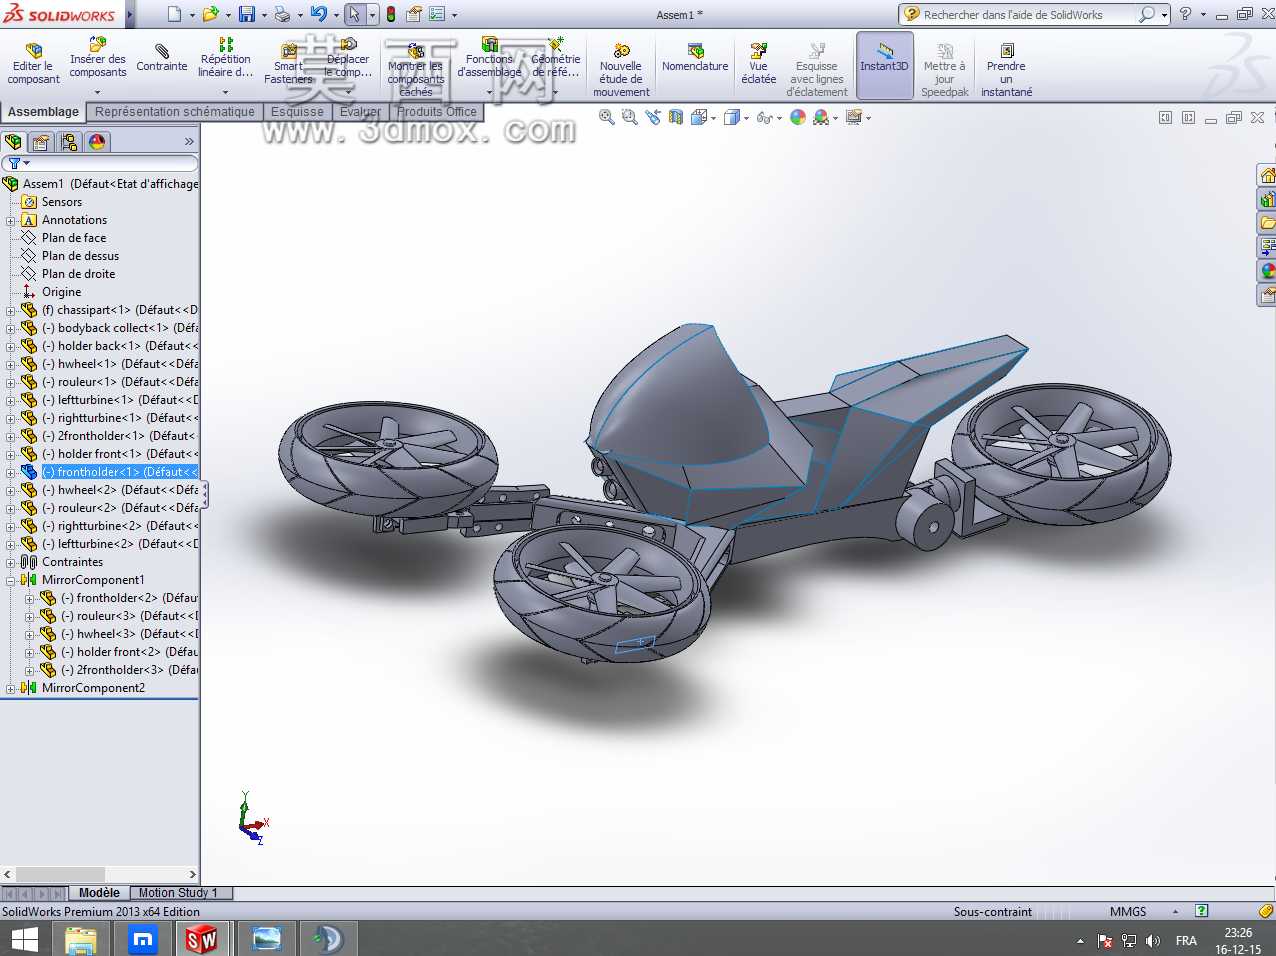Image resolution: width=1276 pixels, height=956 pixels.
Task: Open the Produits Office tab
Action: [x=436, y=112]
